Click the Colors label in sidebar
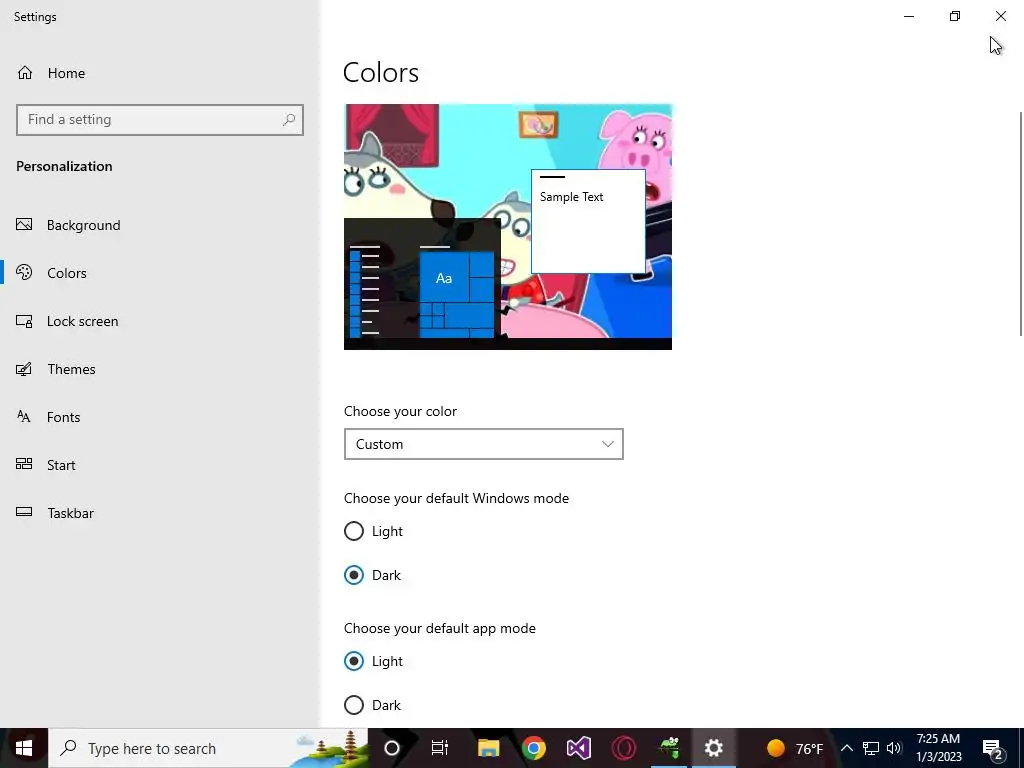 point(67,273)
